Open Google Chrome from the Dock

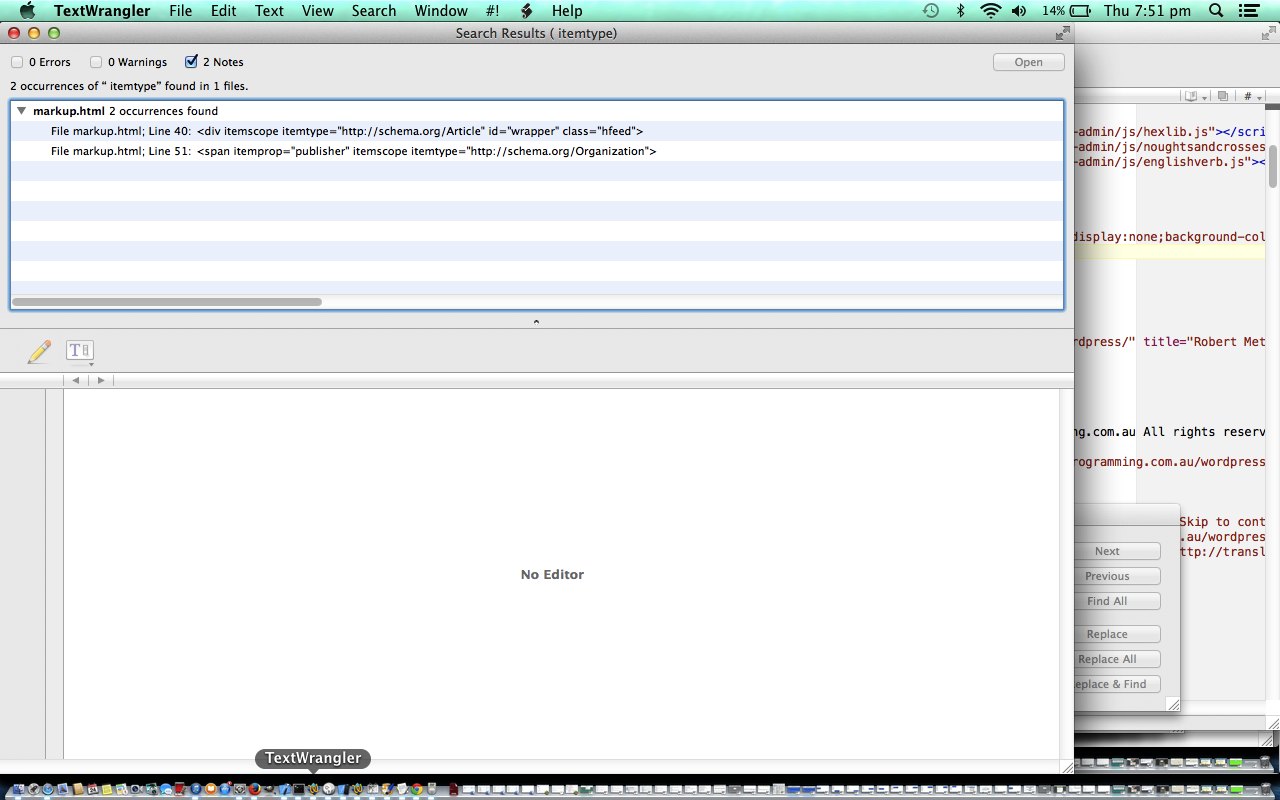click(415, 789)
